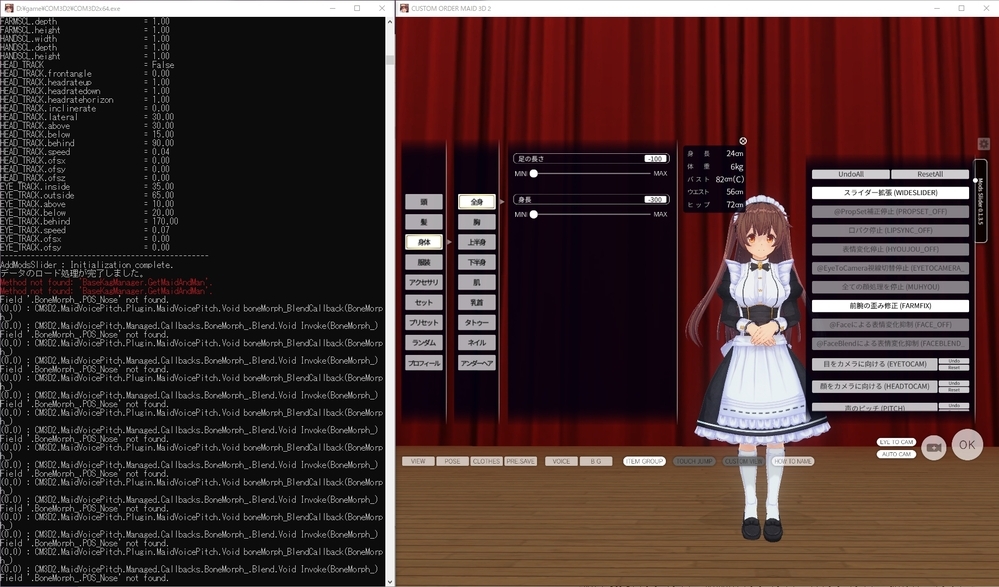This screenshot has height=587, width=999.
Task: Select the 頭 (head) category
Action: pyautogui.click(x=424, y=202)
